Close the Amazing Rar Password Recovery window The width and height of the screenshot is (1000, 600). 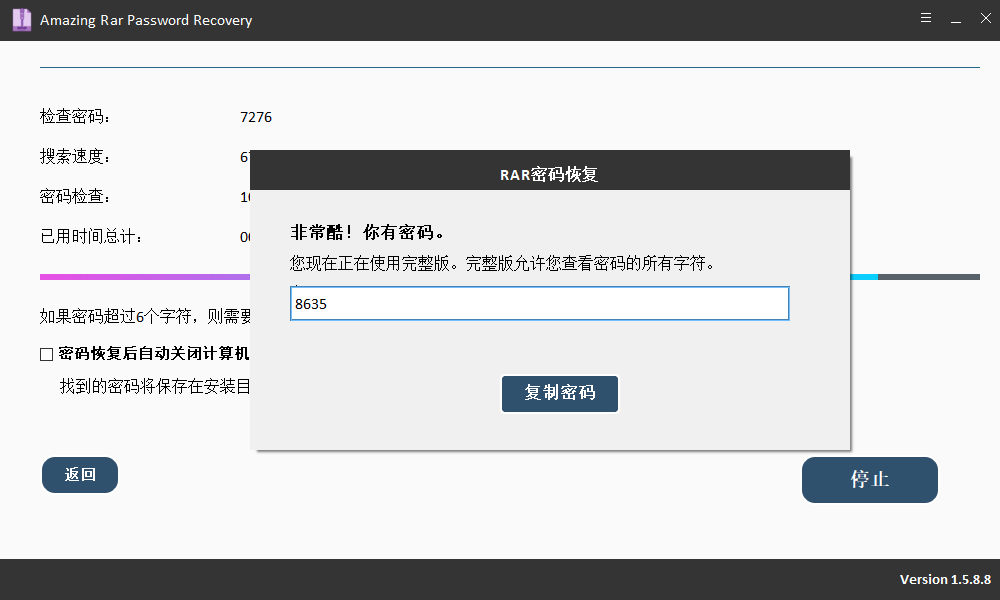pyautogui.click(x=985, y=18)
